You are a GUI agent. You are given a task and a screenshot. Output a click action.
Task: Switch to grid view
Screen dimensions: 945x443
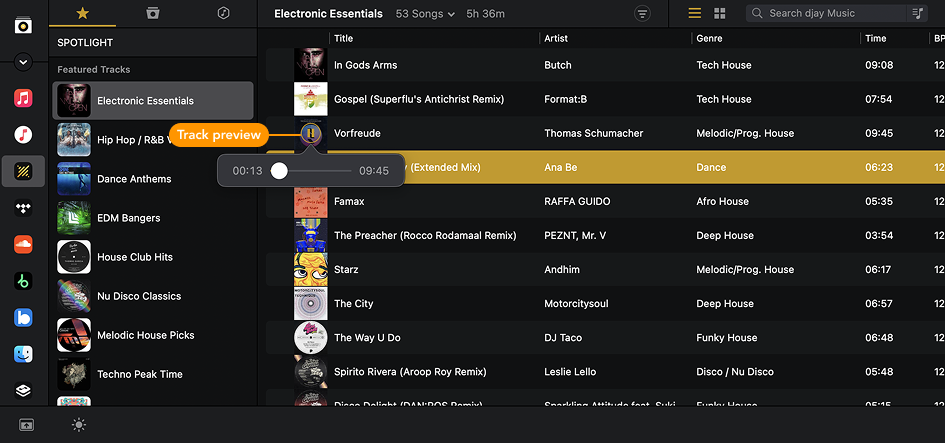coord(720,13)
